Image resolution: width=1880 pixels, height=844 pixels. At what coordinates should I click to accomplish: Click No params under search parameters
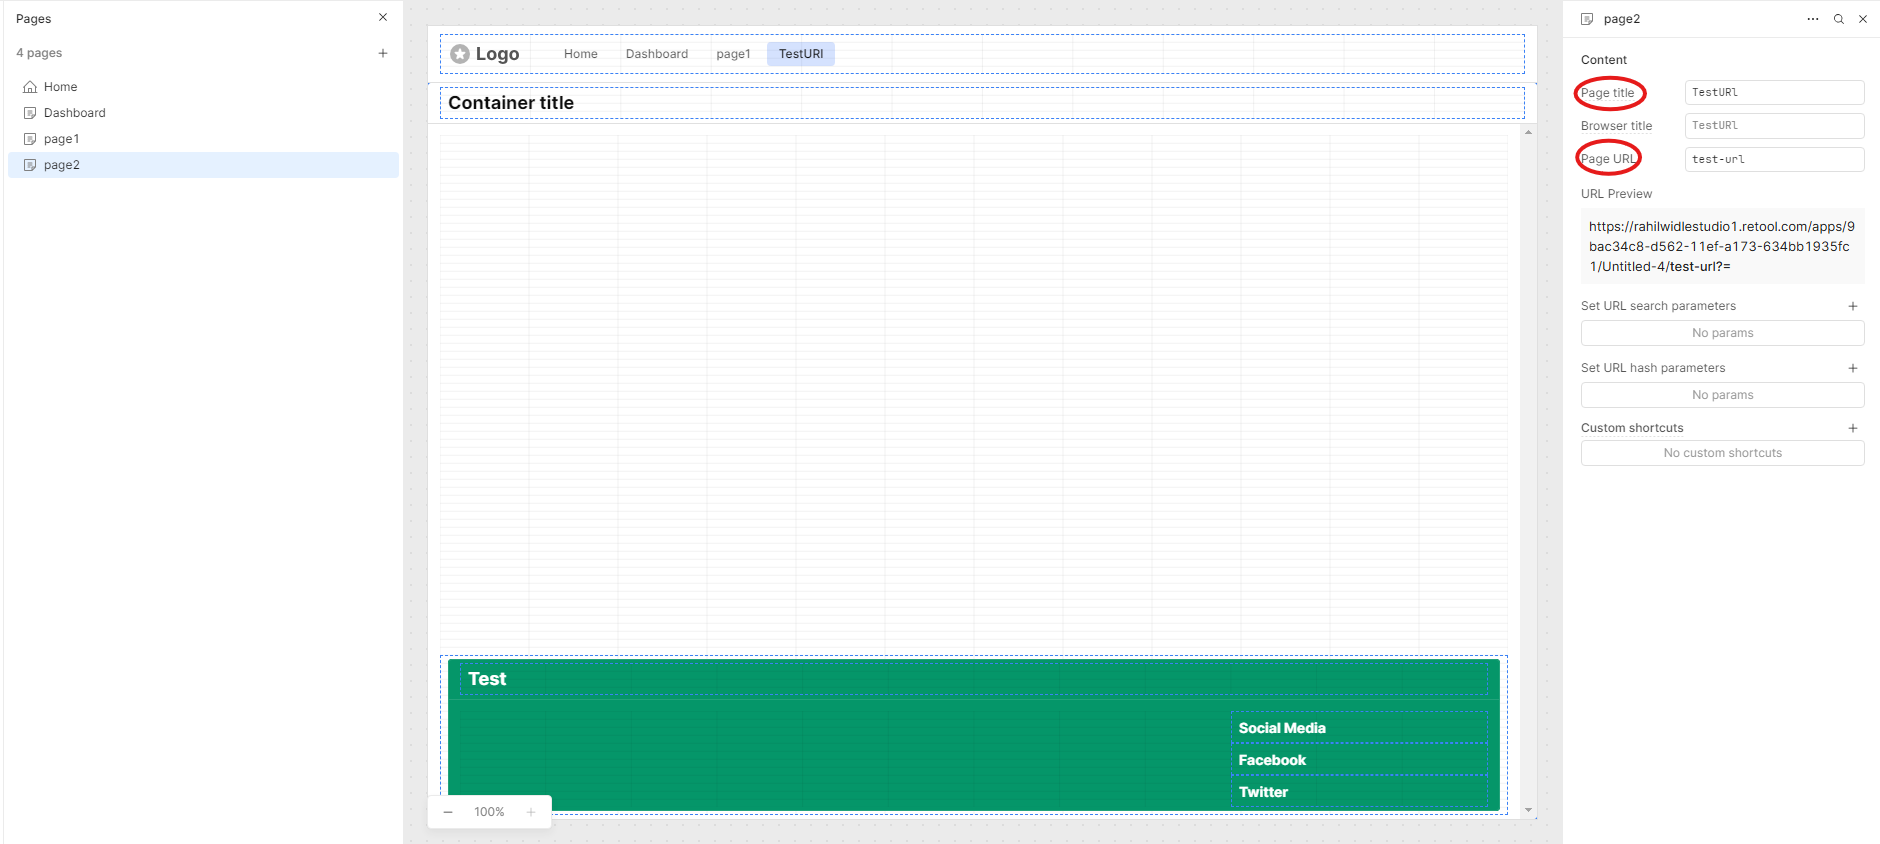click(1722, 333)
